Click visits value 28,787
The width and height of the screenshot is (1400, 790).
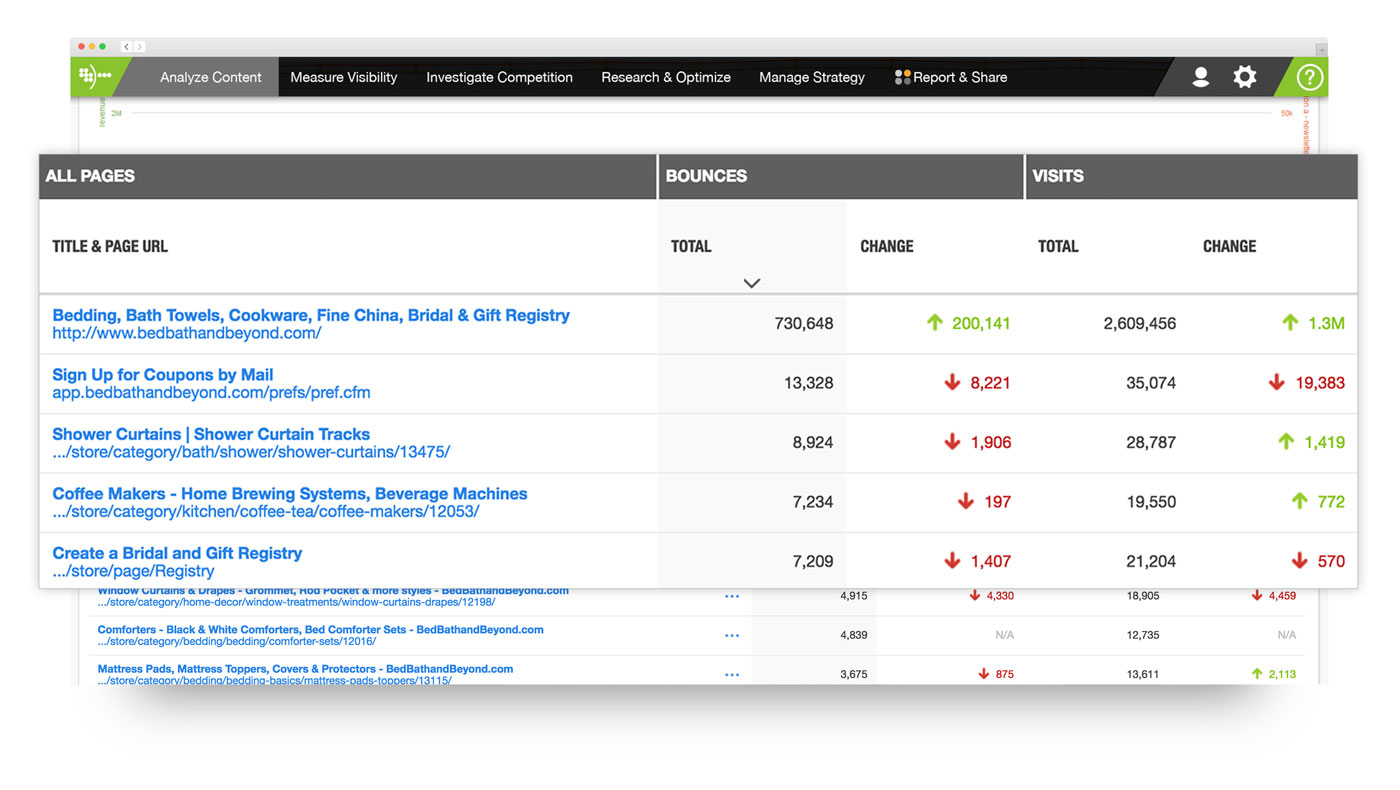(1151, 442)
